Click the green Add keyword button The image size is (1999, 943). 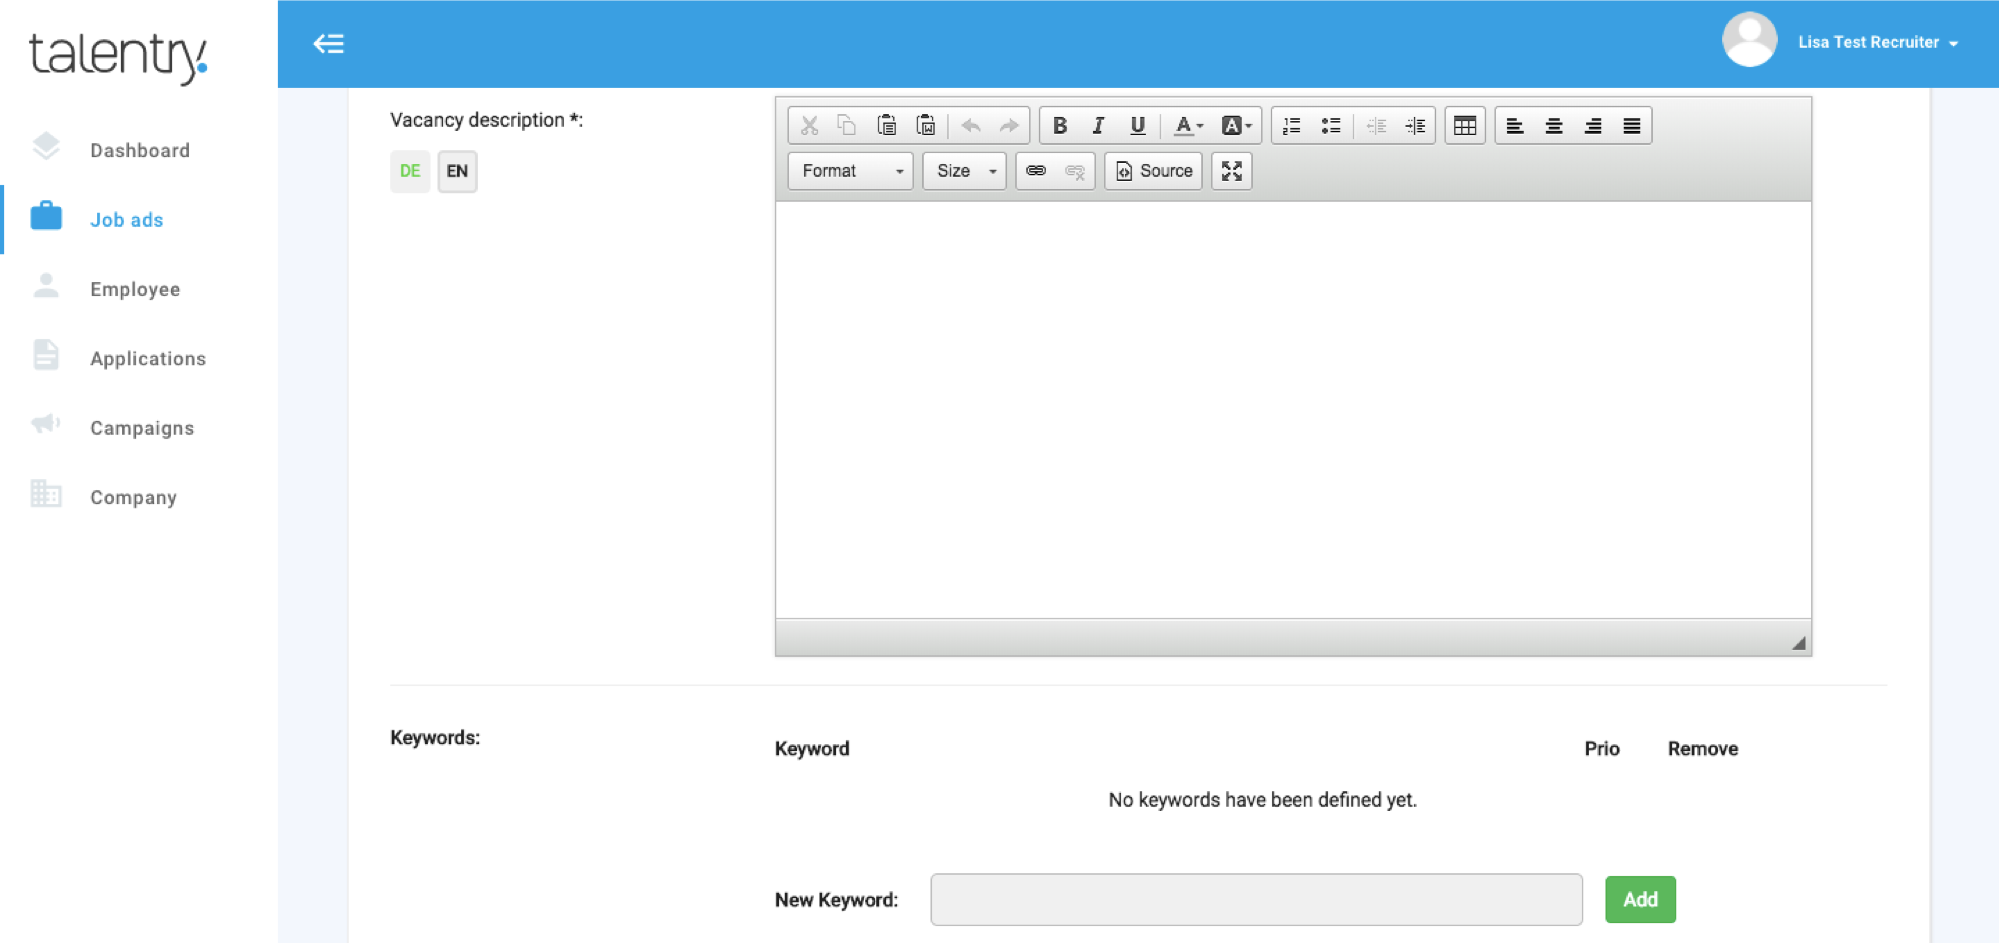[x=1639, y=899]
